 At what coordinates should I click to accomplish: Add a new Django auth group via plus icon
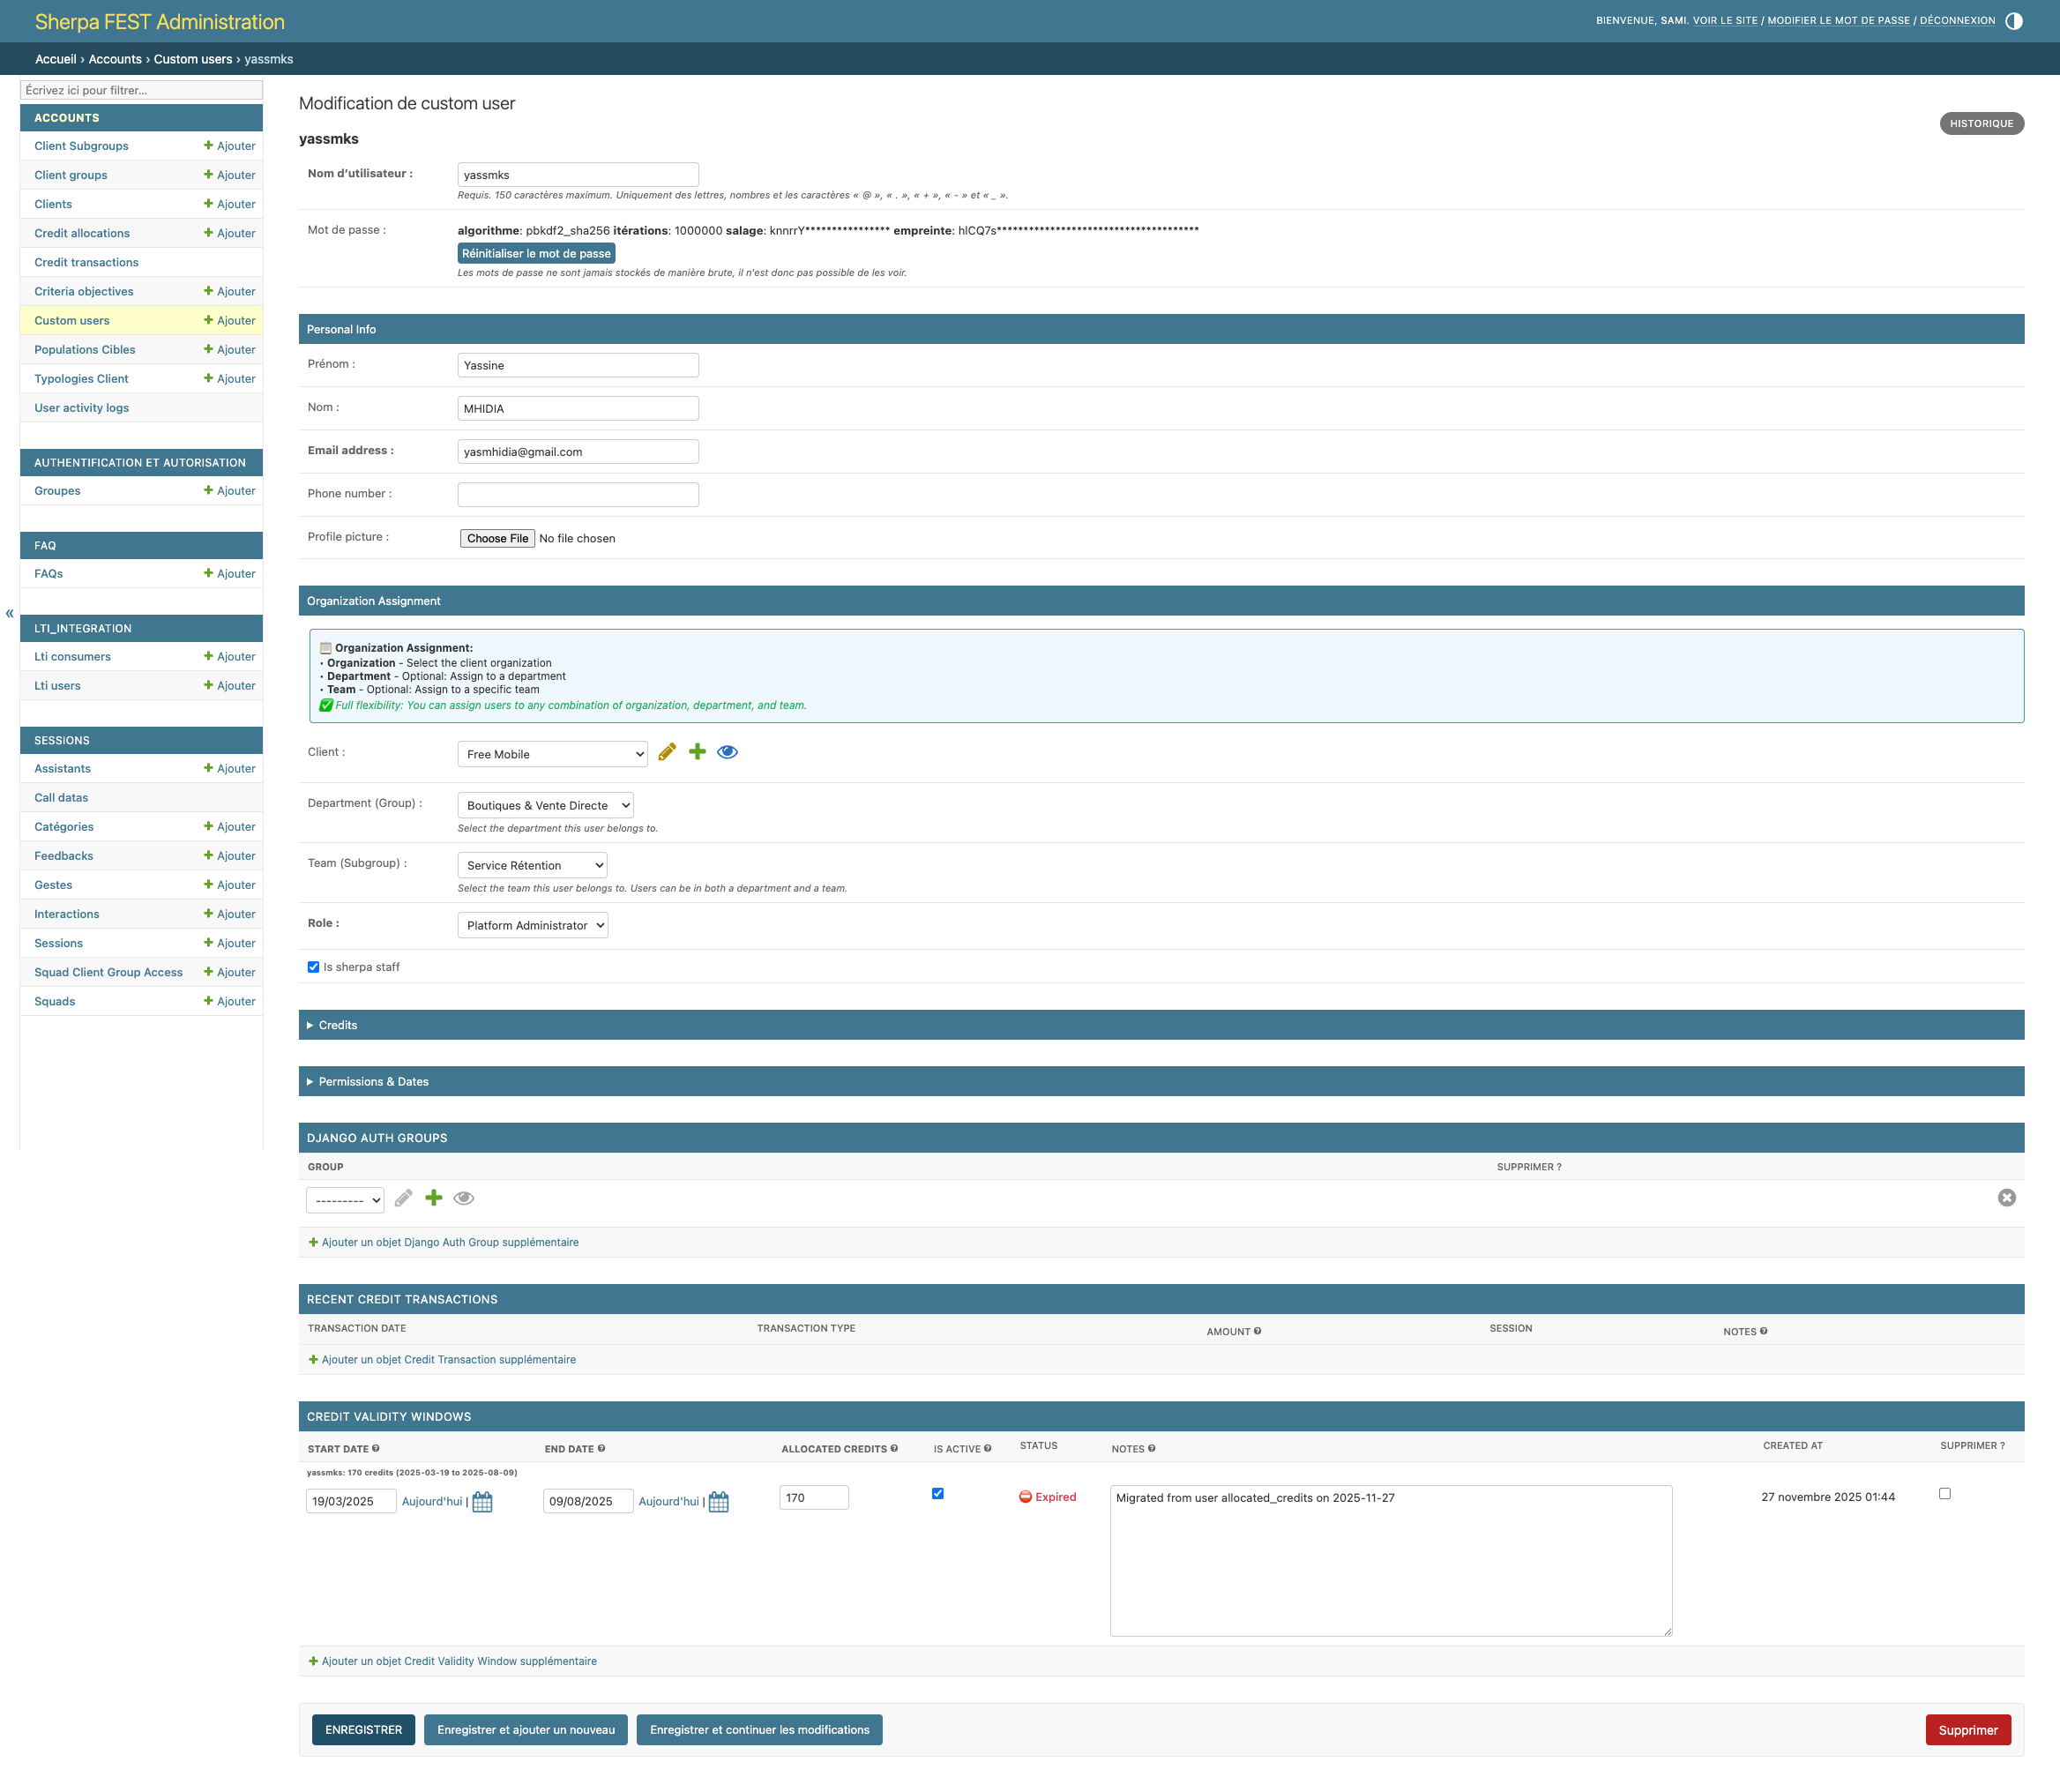coord(434,1198)
